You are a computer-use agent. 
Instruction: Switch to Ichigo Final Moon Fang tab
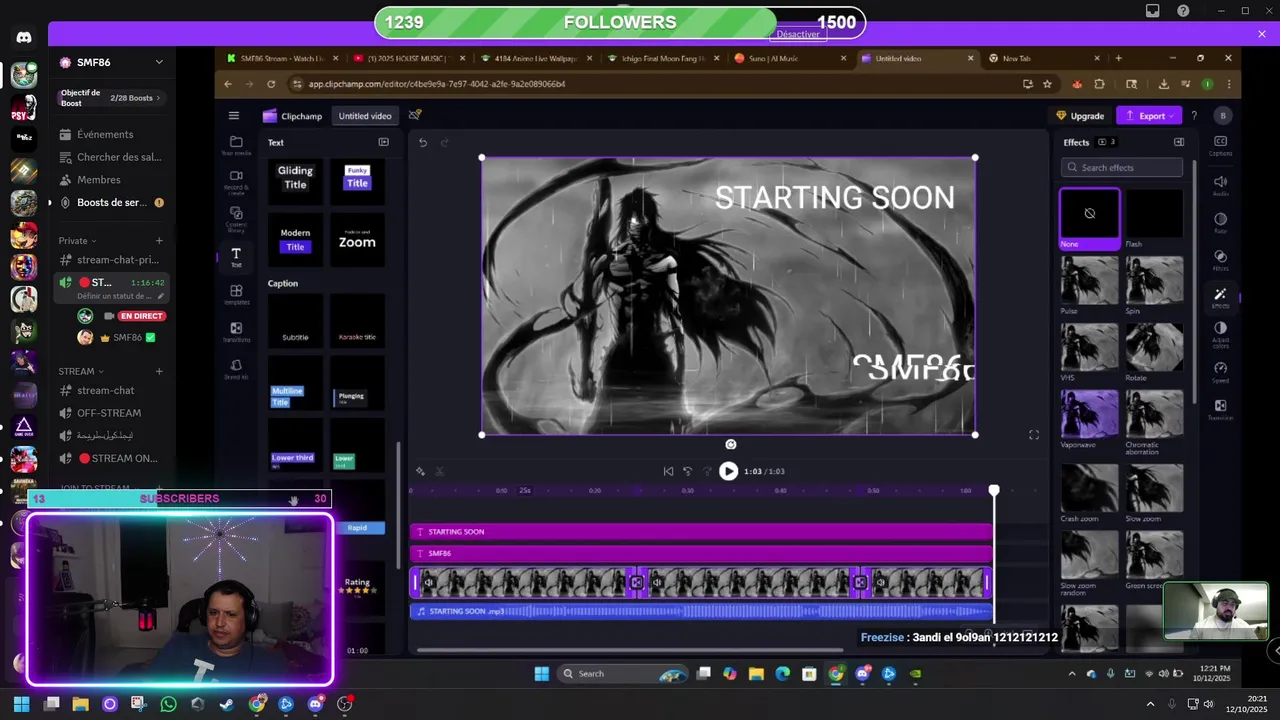662,58
